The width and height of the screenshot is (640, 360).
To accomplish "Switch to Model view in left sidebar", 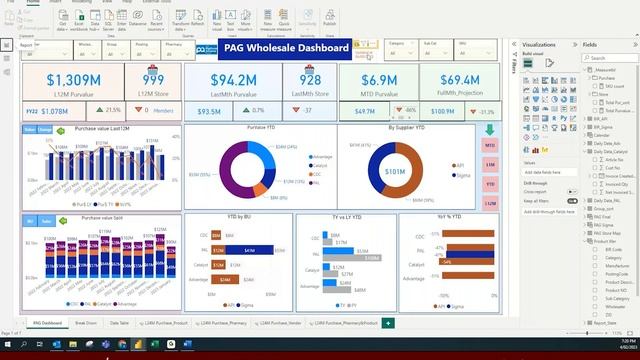I will click(x=7, y=72).
